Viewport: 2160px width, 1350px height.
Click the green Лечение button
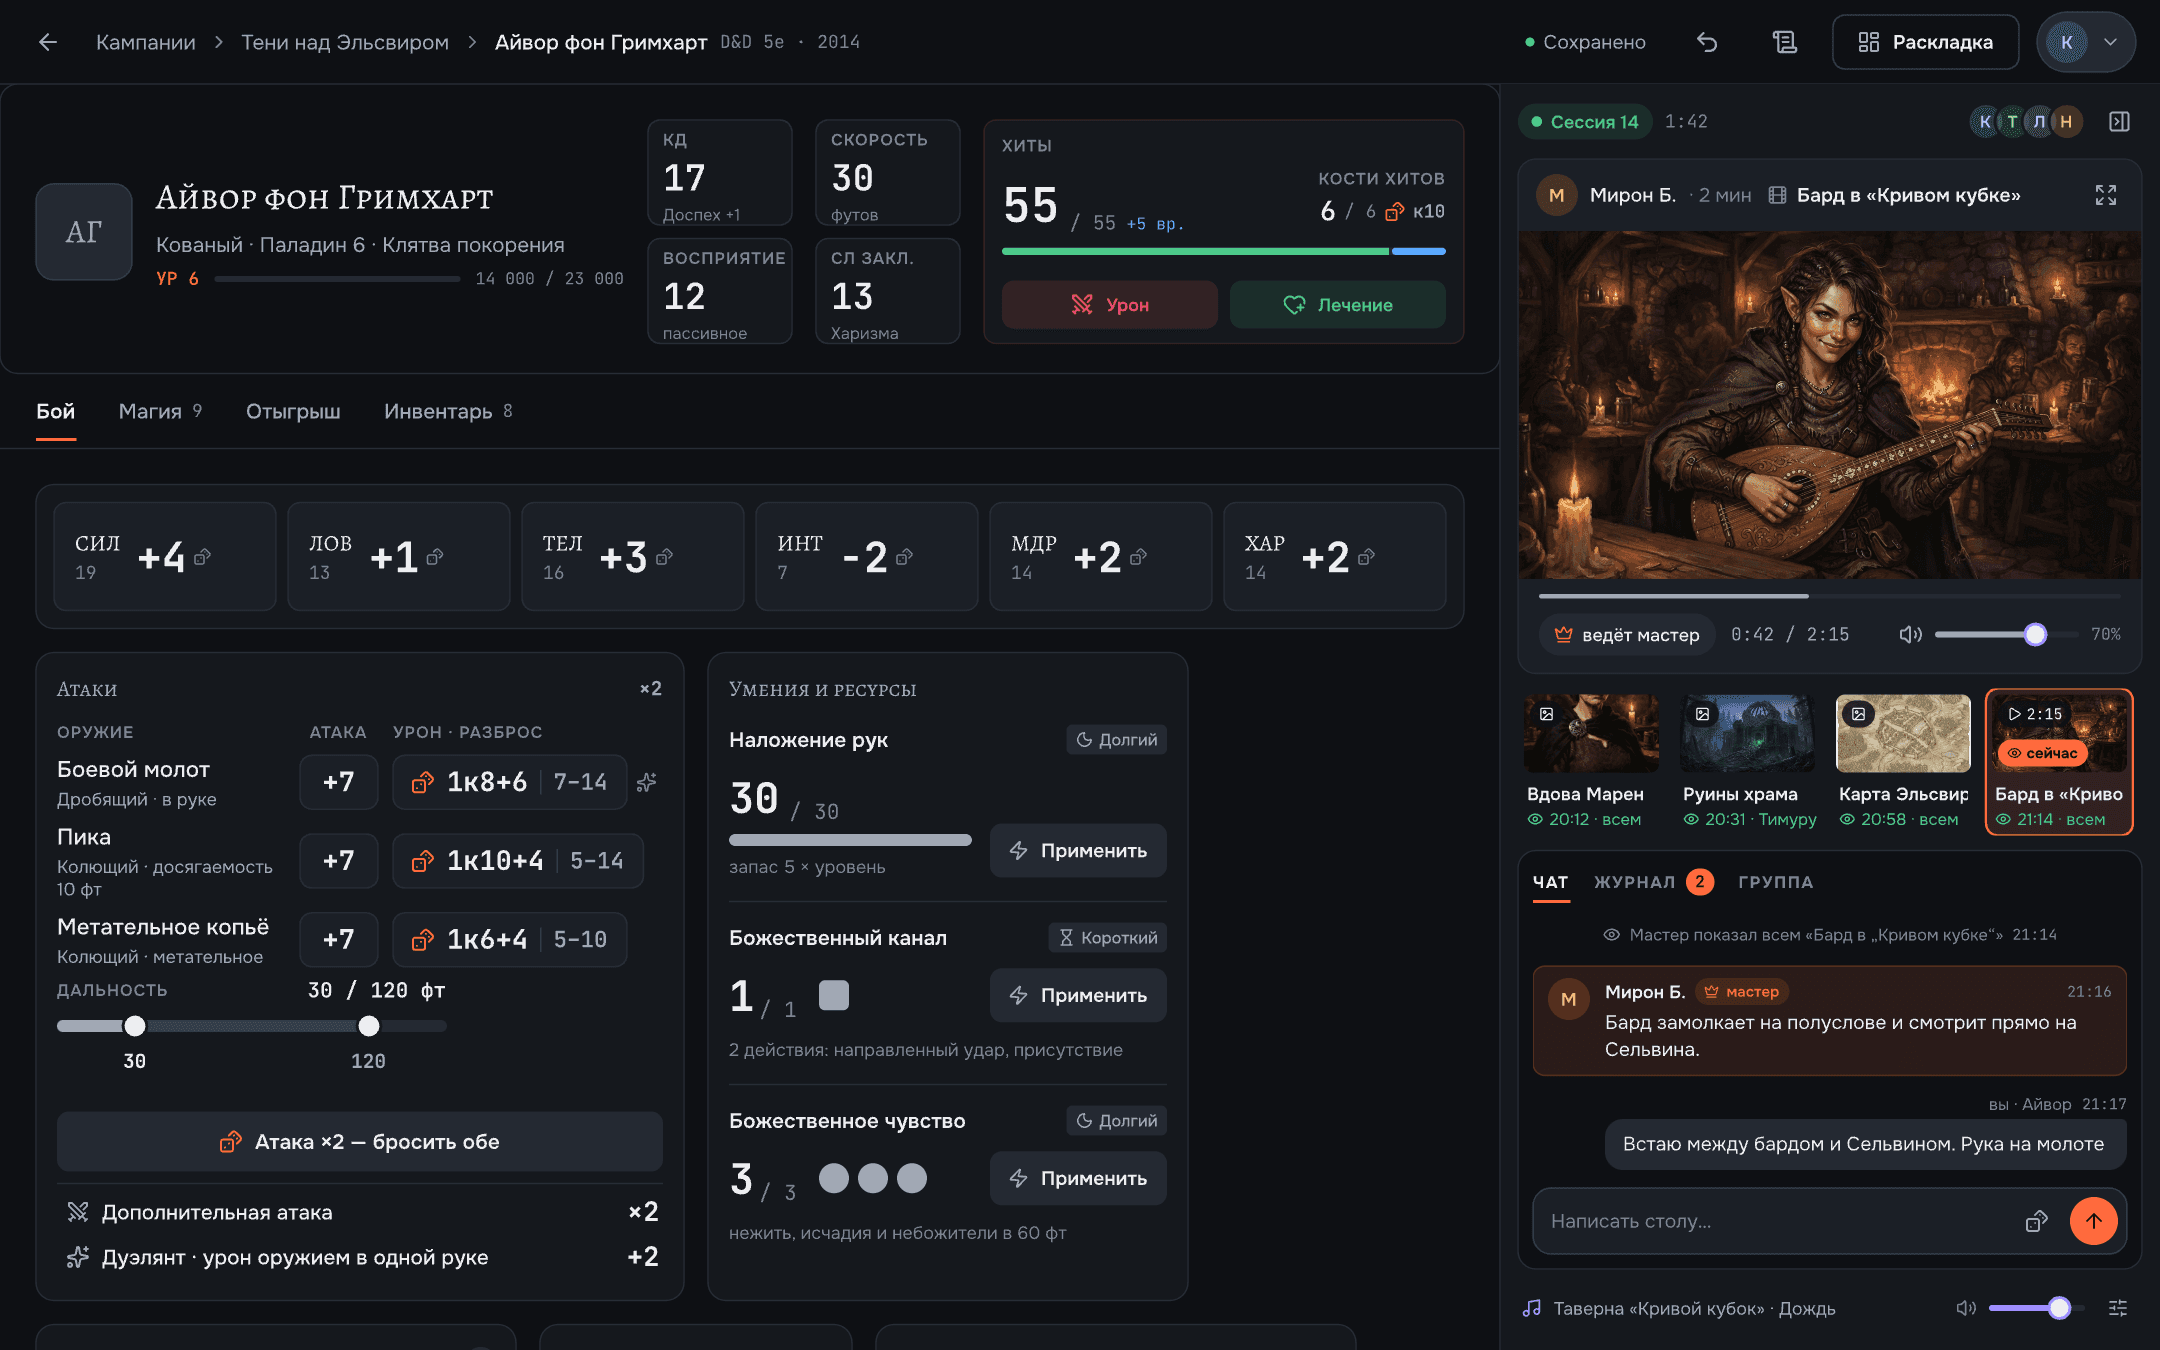(x=1338, y=304)
